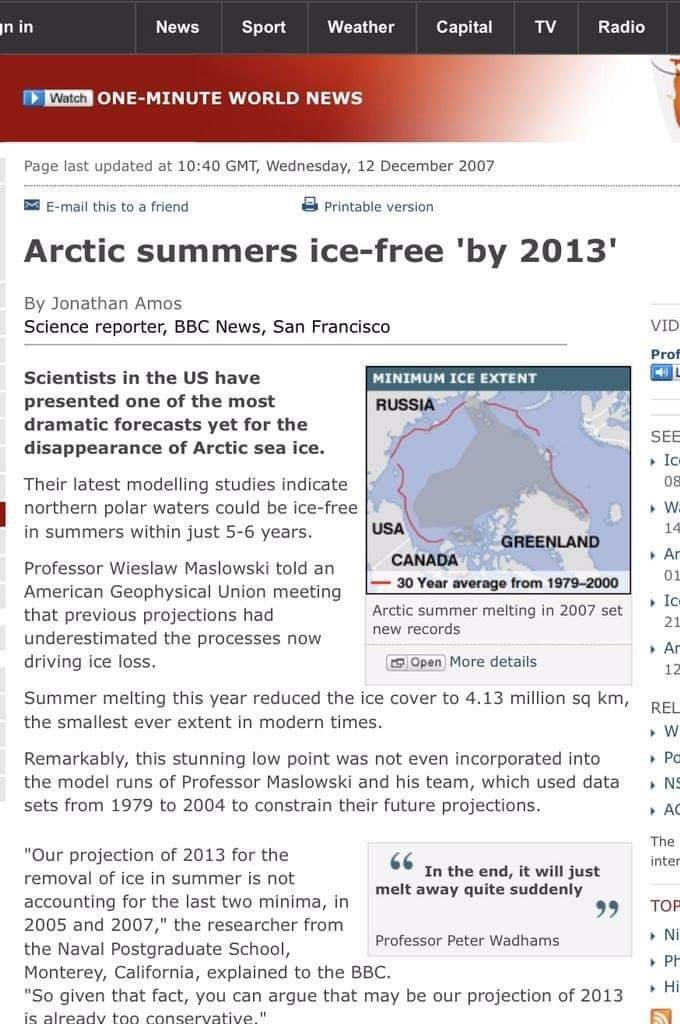Click the printer icon
680x1024 pixels.
coord(309,206)
